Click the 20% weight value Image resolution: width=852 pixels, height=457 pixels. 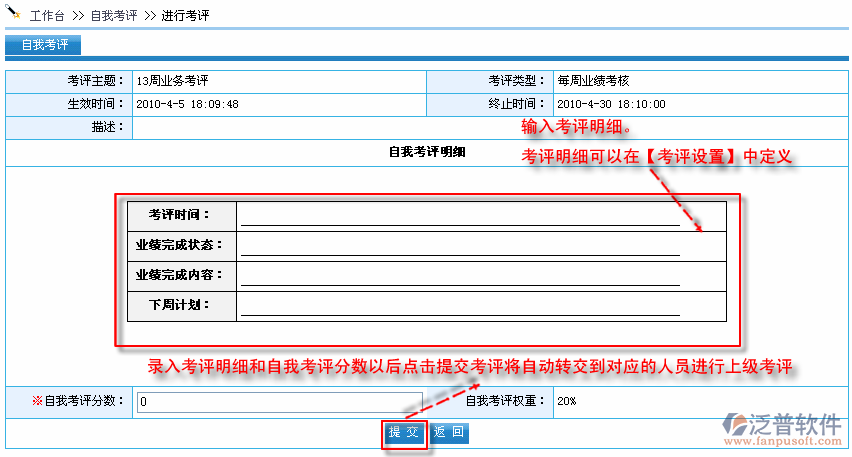(x=566, y=402)
